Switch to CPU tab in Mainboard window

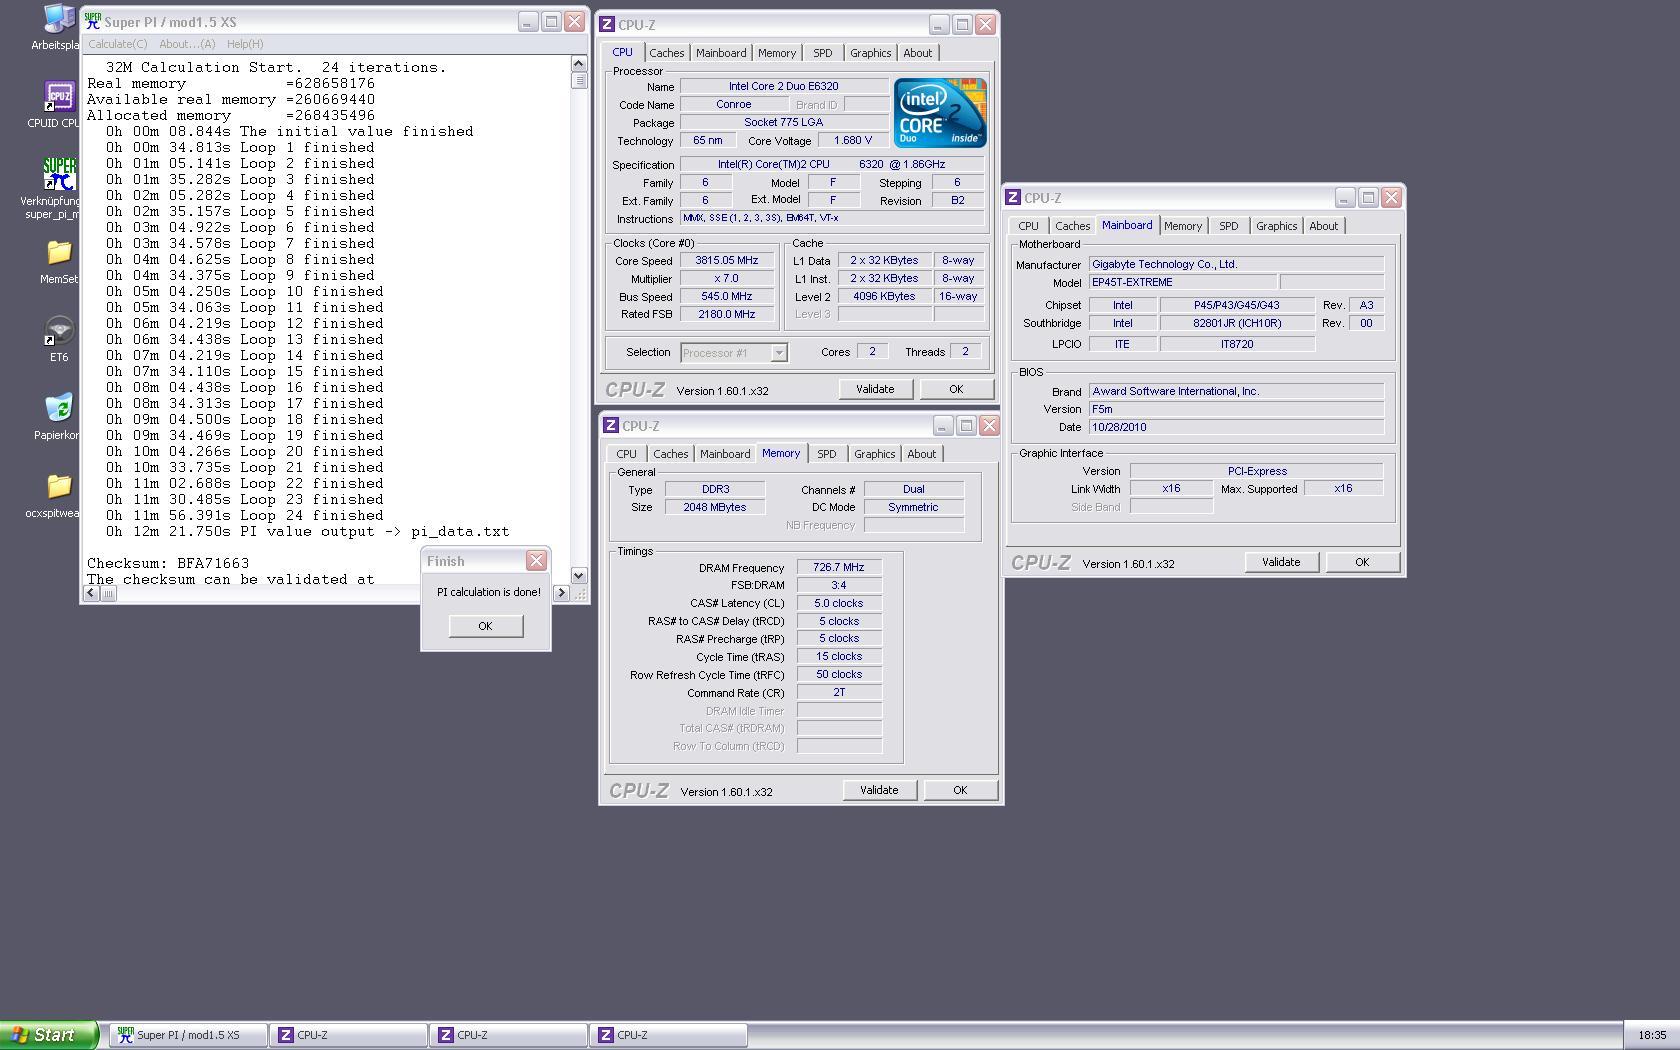pyautogui.click(x=1029, y=226)
